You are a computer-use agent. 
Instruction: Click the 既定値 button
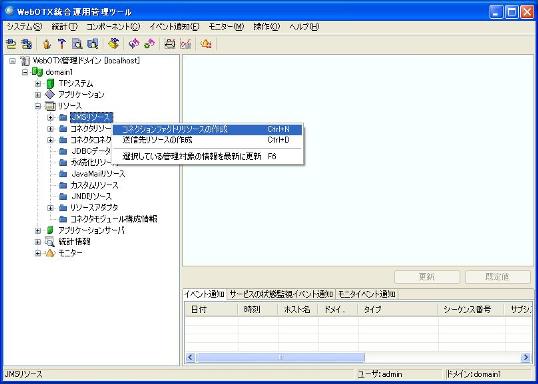point(498,277)
